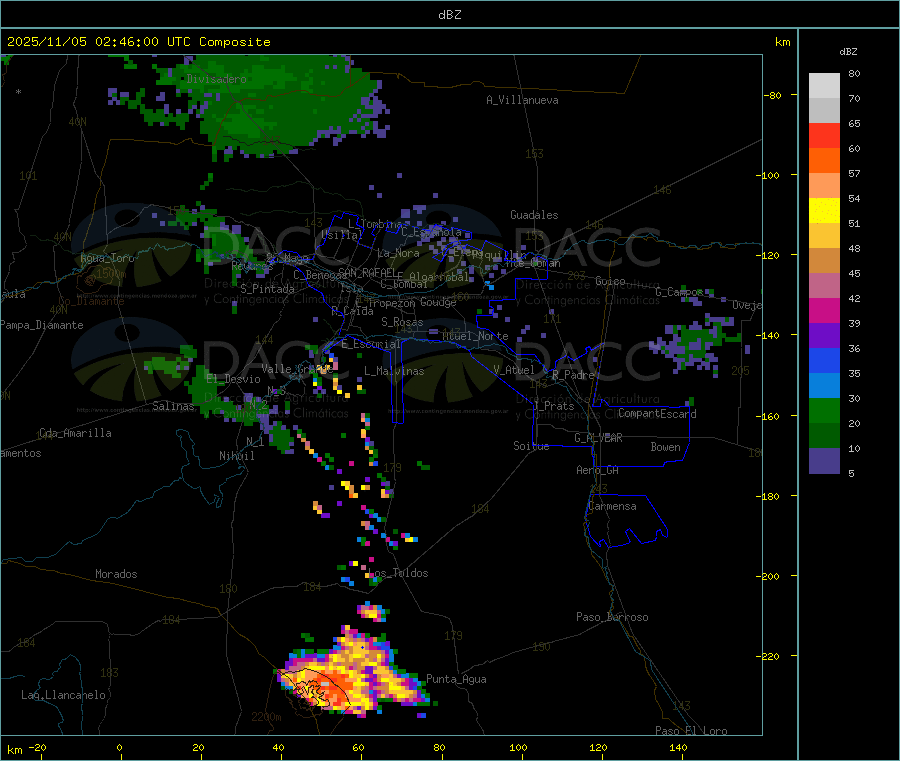The width and height of the screenshot is (900, 761).
Task: Click the Morados map label
Action: (x=116, y=574)
